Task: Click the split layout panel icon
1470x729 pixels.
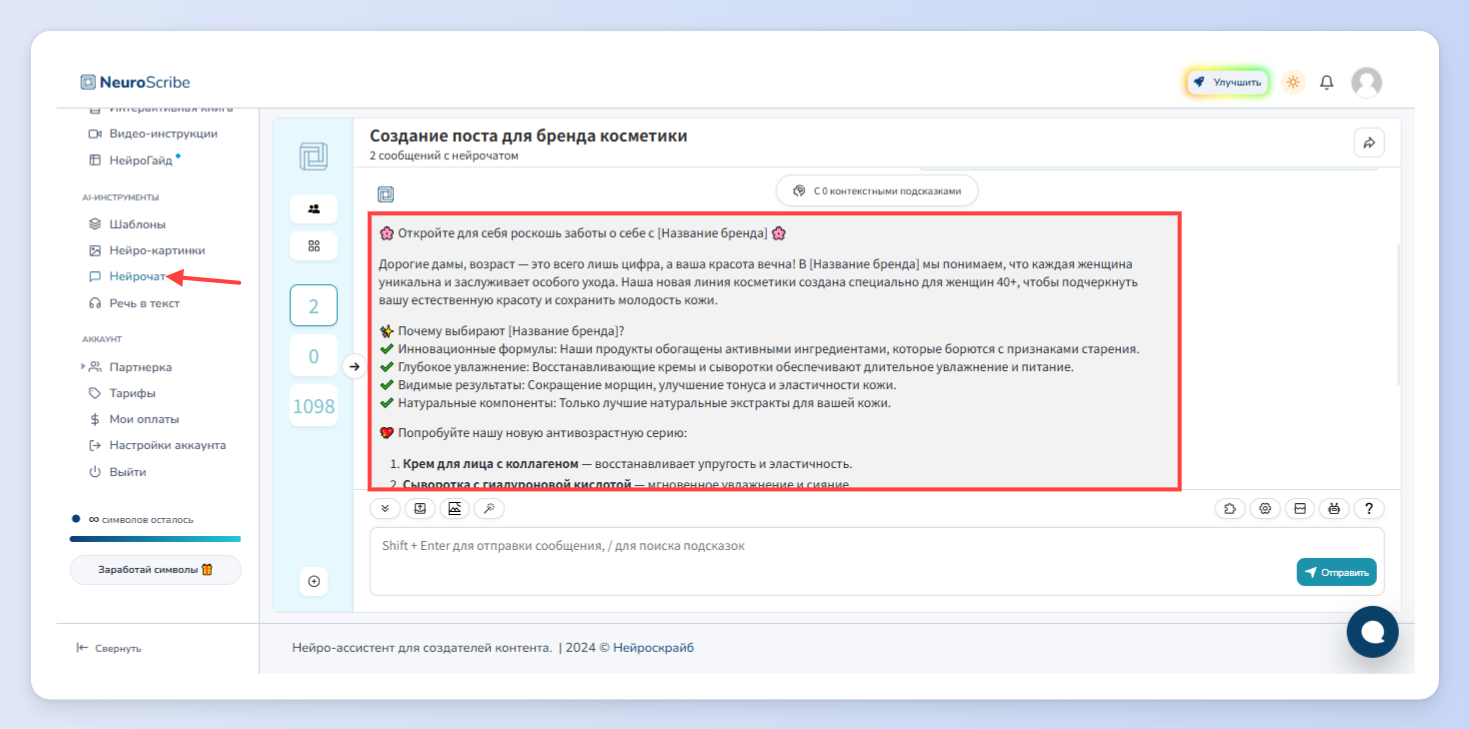Action: click(1300, 508)
